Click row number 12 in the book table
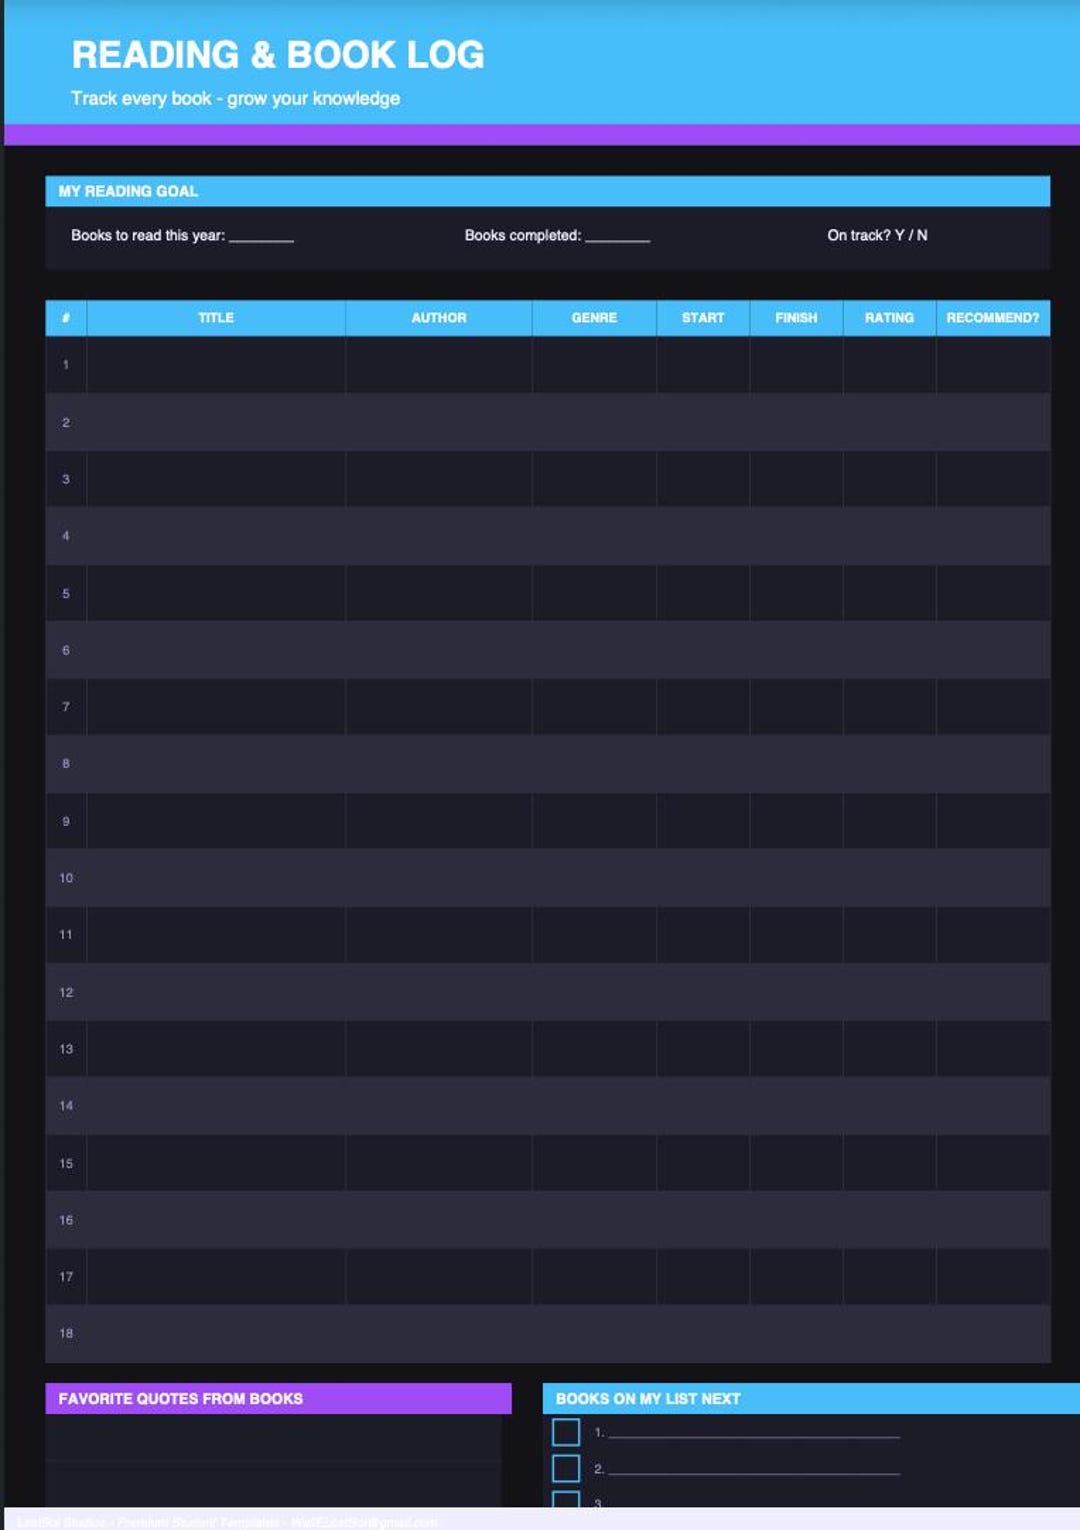1080x1530 pixels. click(x=66, y=992)
